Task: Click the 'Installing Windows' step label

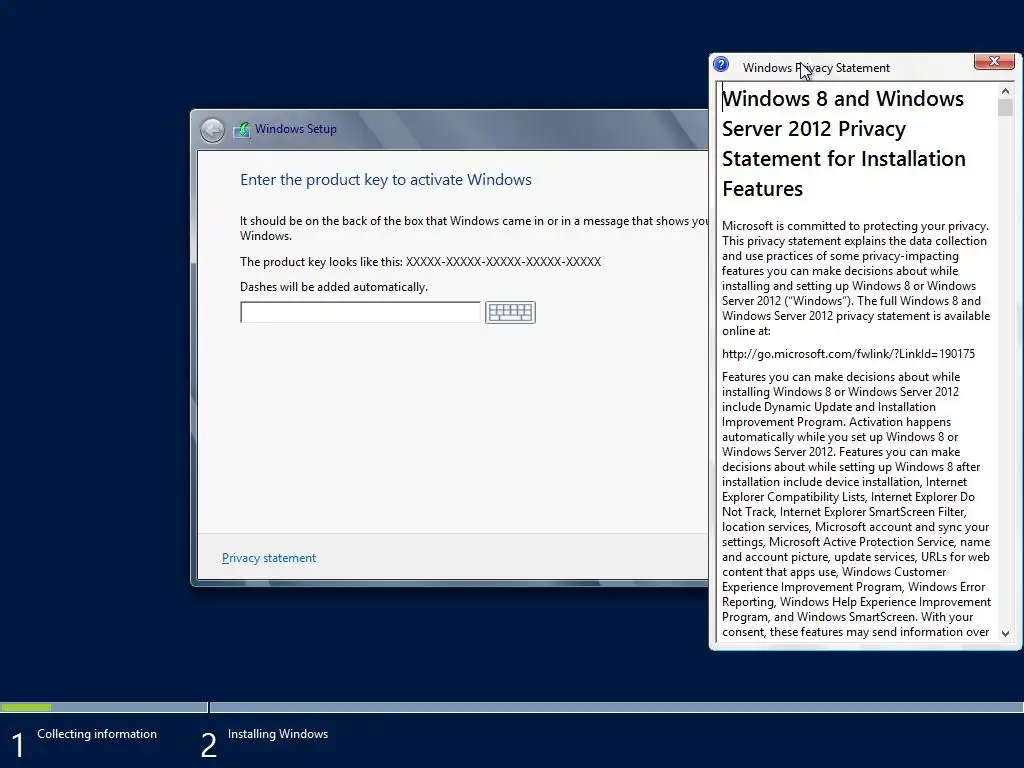Action: [278, 734]
